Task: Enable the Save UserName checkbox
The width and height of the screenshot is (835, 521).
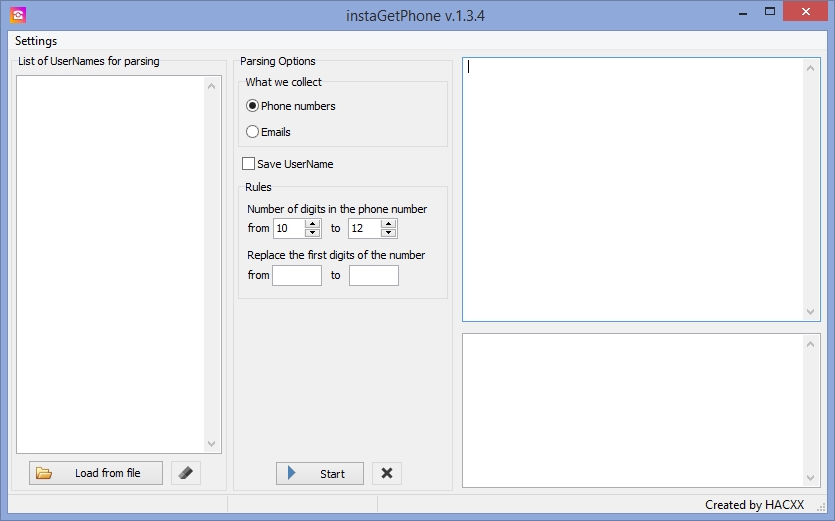Action: tap(248, 164)
